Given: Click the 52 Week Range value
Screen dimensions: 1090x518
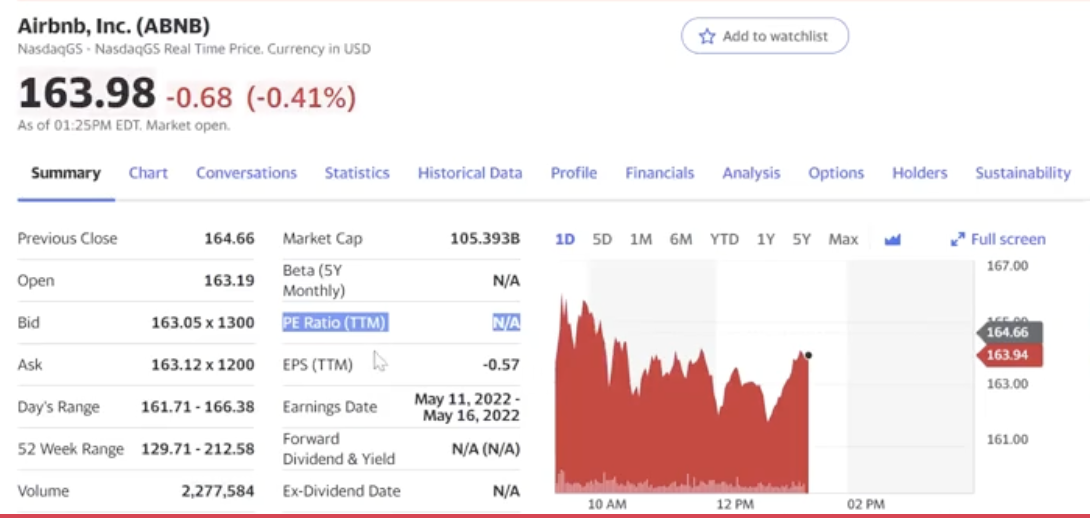Looking at the screenshot, I should 198,449.
